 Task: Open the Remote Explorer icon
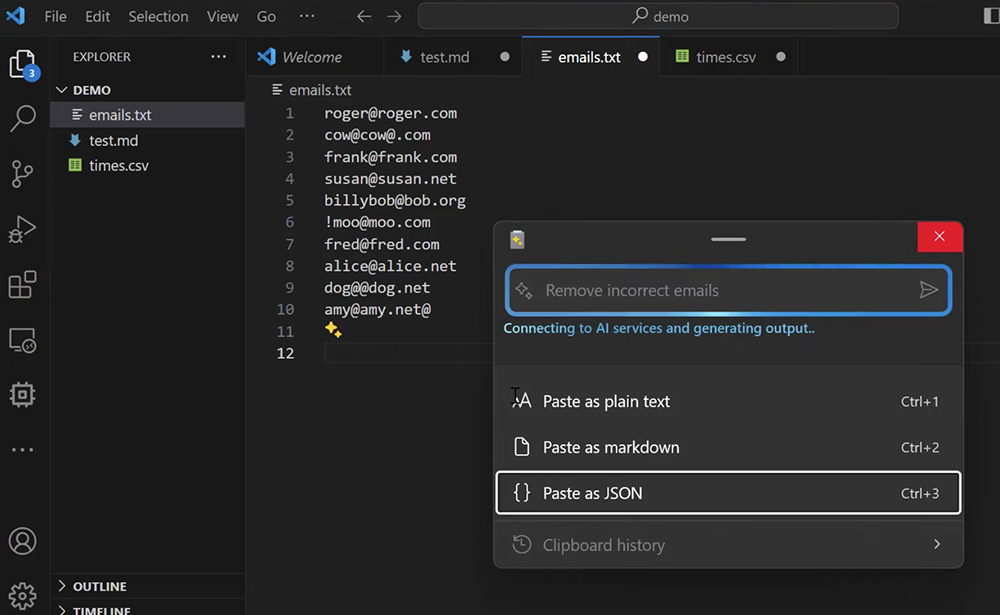22,340
